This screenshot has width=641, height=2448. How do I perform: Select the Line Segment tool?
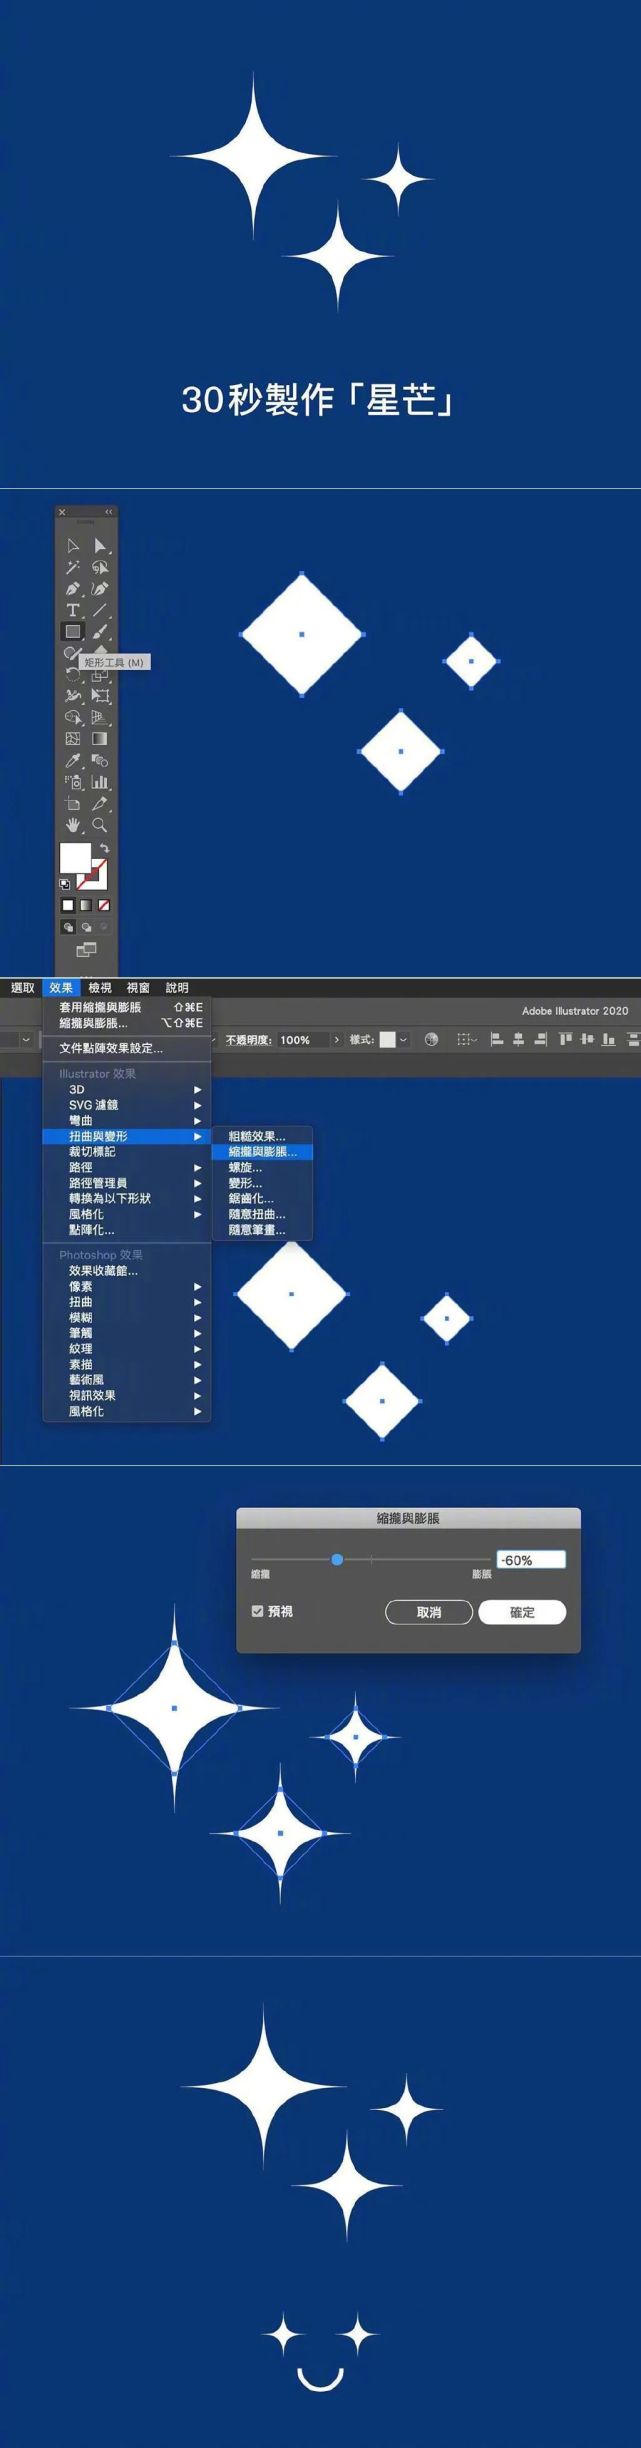pyautogui.click(x=100, y=610)
